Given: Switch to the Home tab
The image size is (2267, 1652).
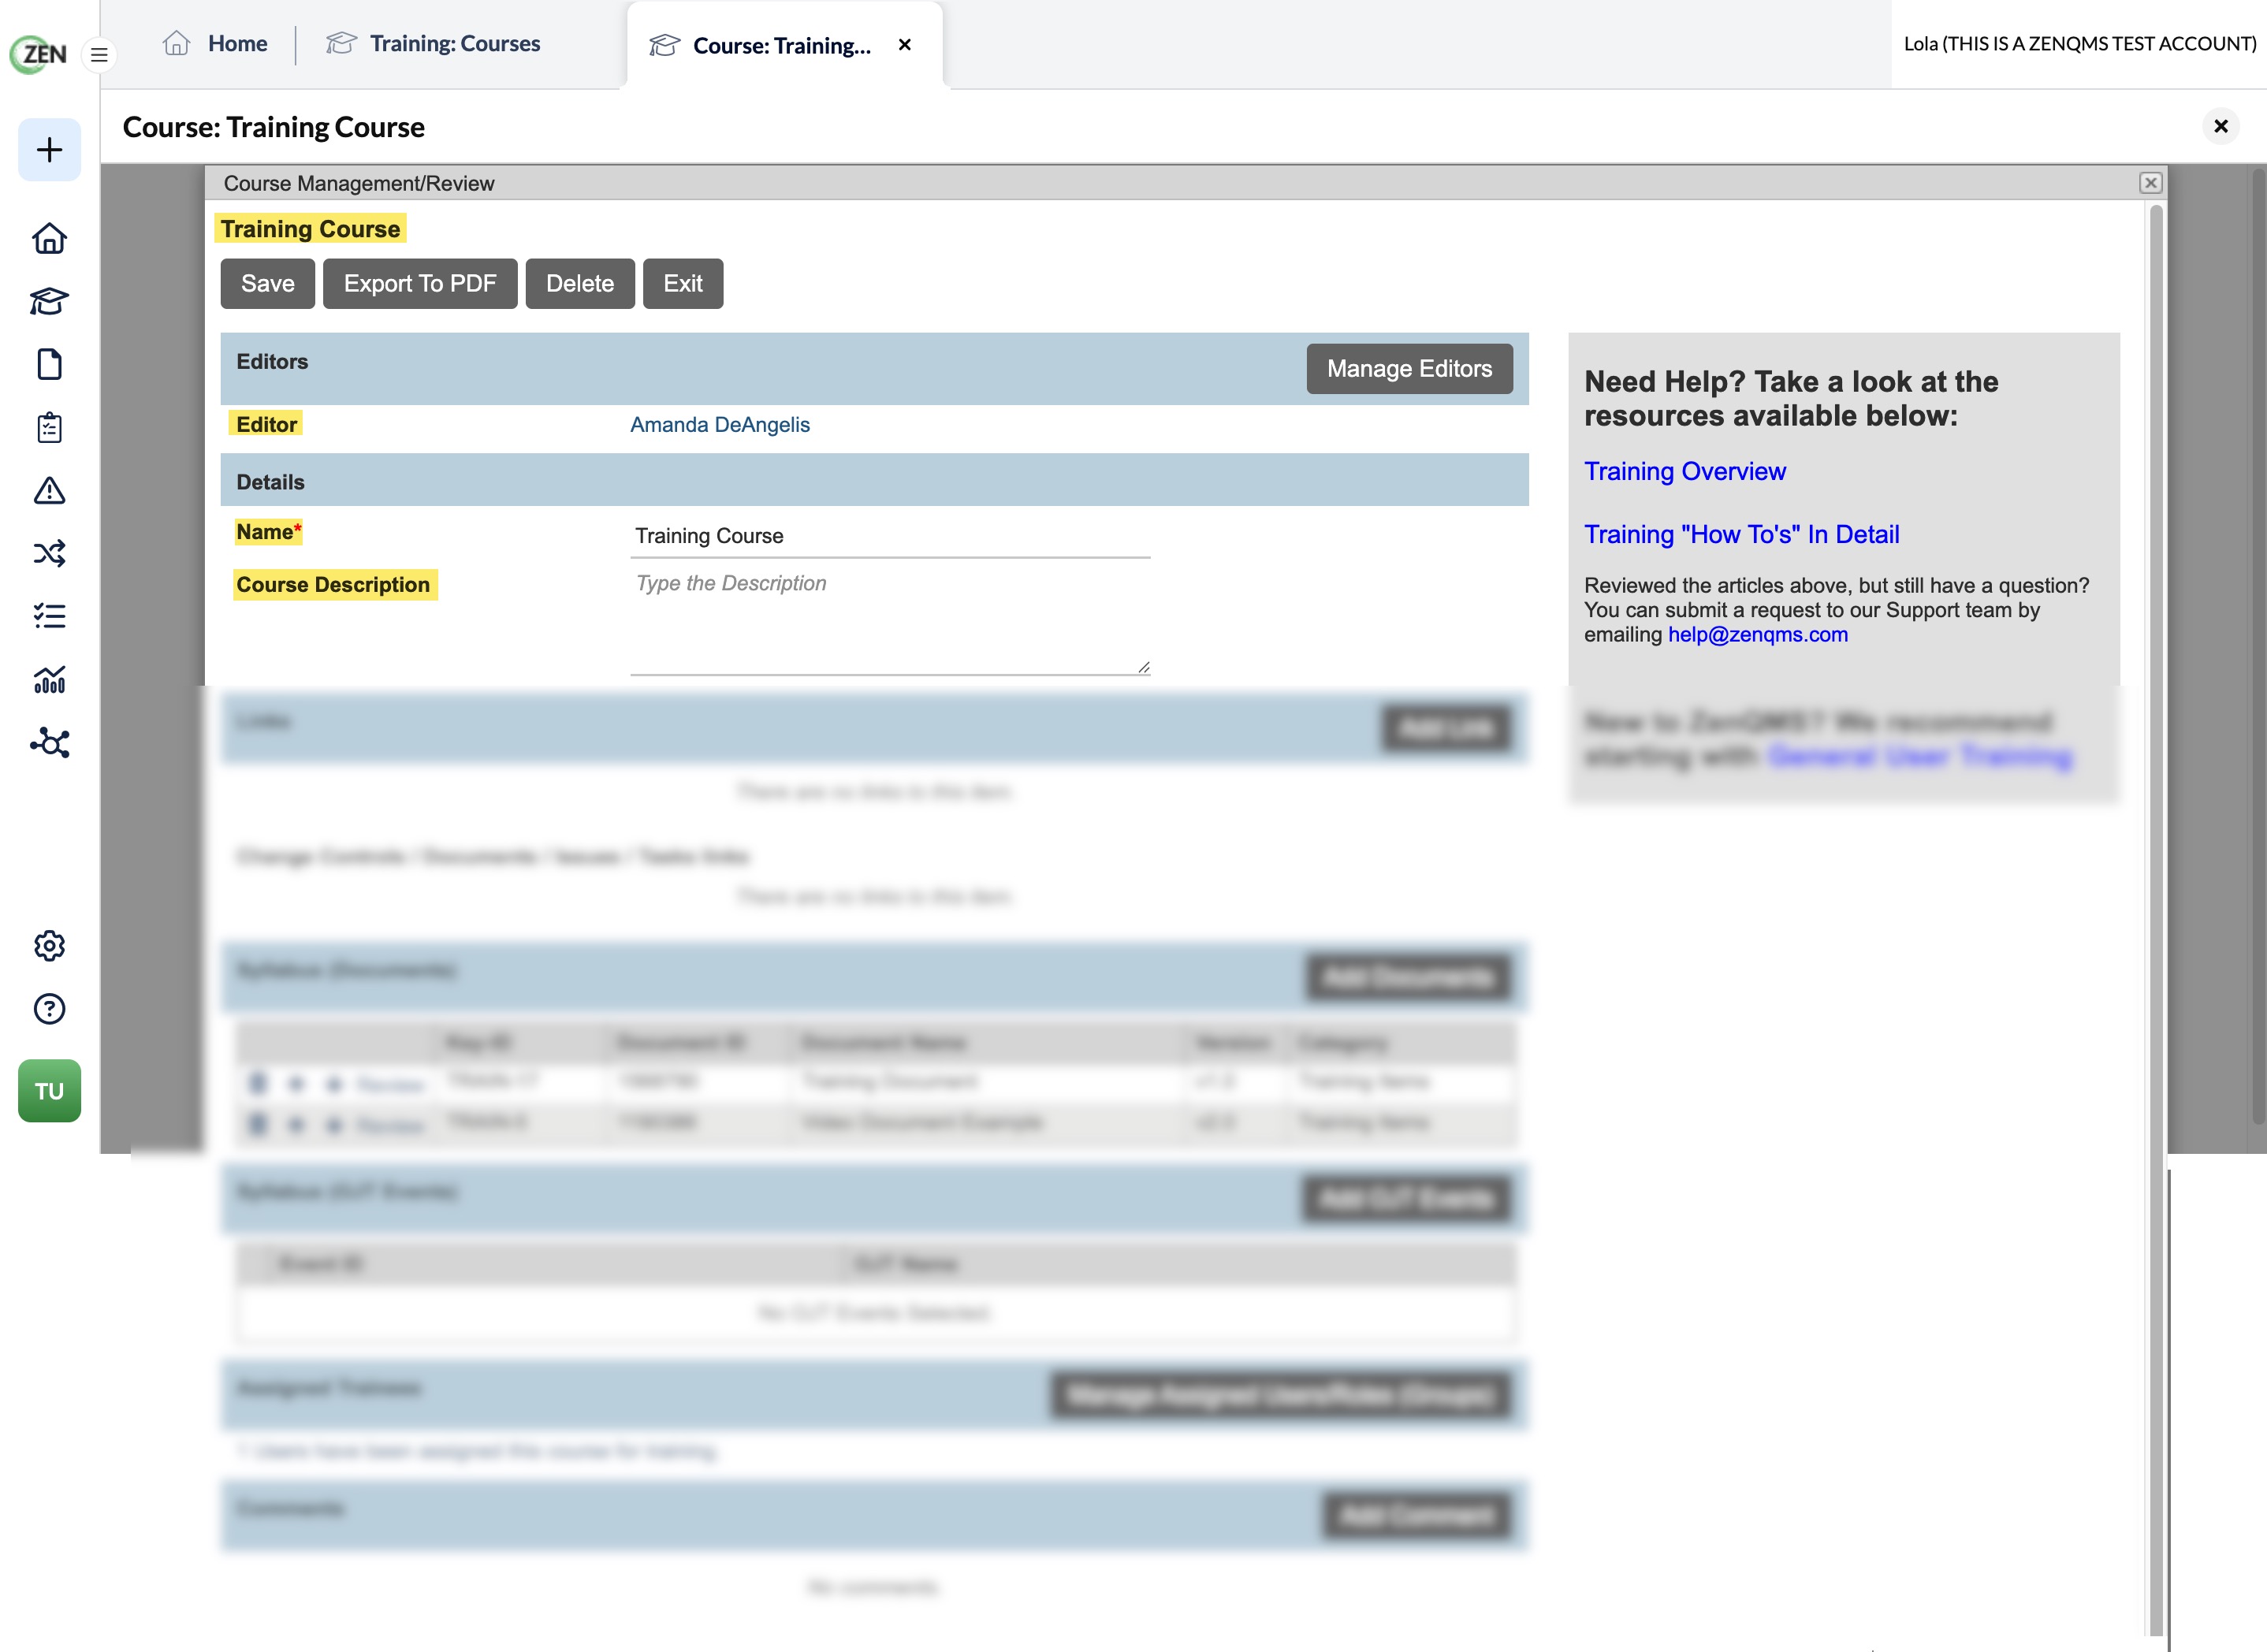Looking at the screenshot, I should click(216, 44).
